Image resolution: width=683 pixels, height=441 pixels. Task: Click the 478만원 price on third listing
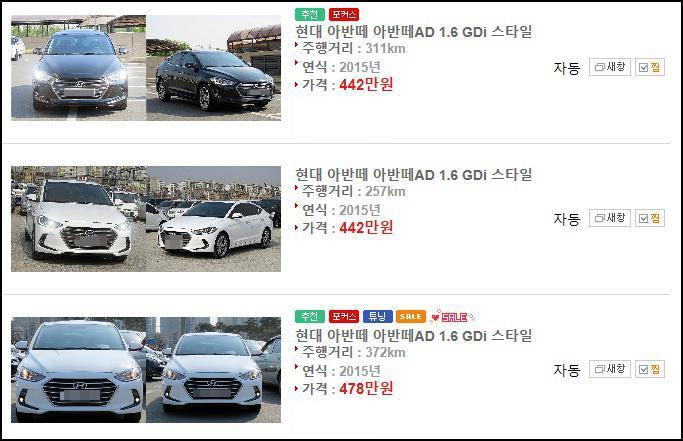pyautogui.click(x=366, y=388)
